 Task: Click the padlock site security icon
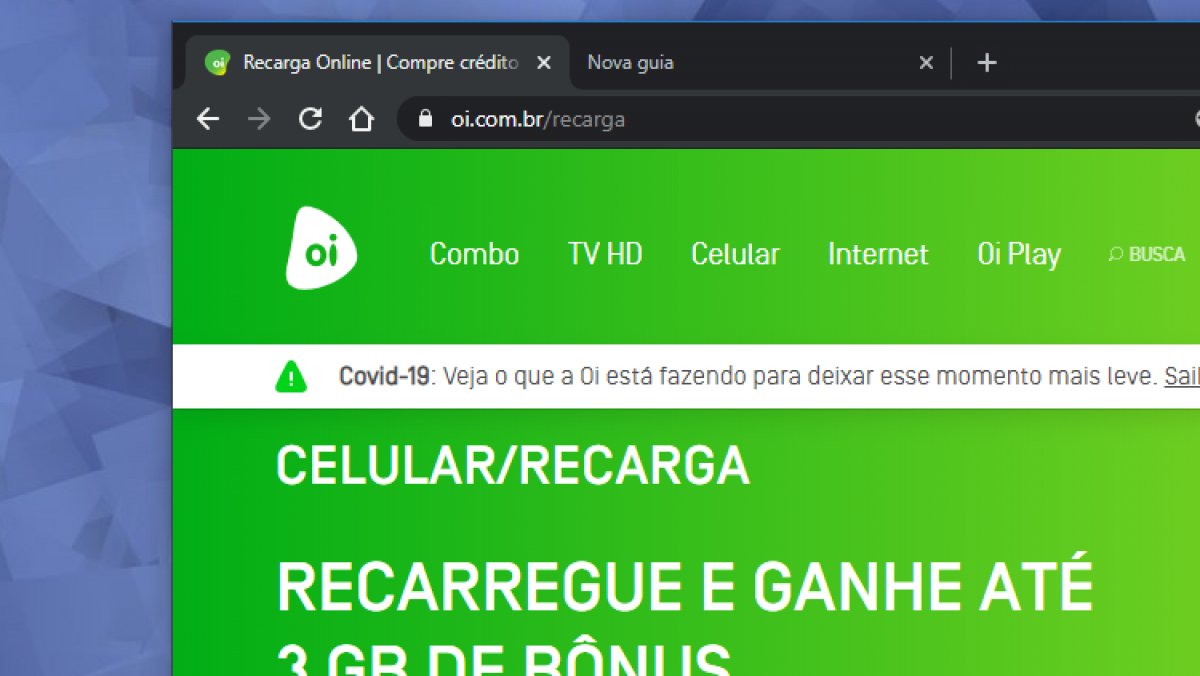point(426,119)
